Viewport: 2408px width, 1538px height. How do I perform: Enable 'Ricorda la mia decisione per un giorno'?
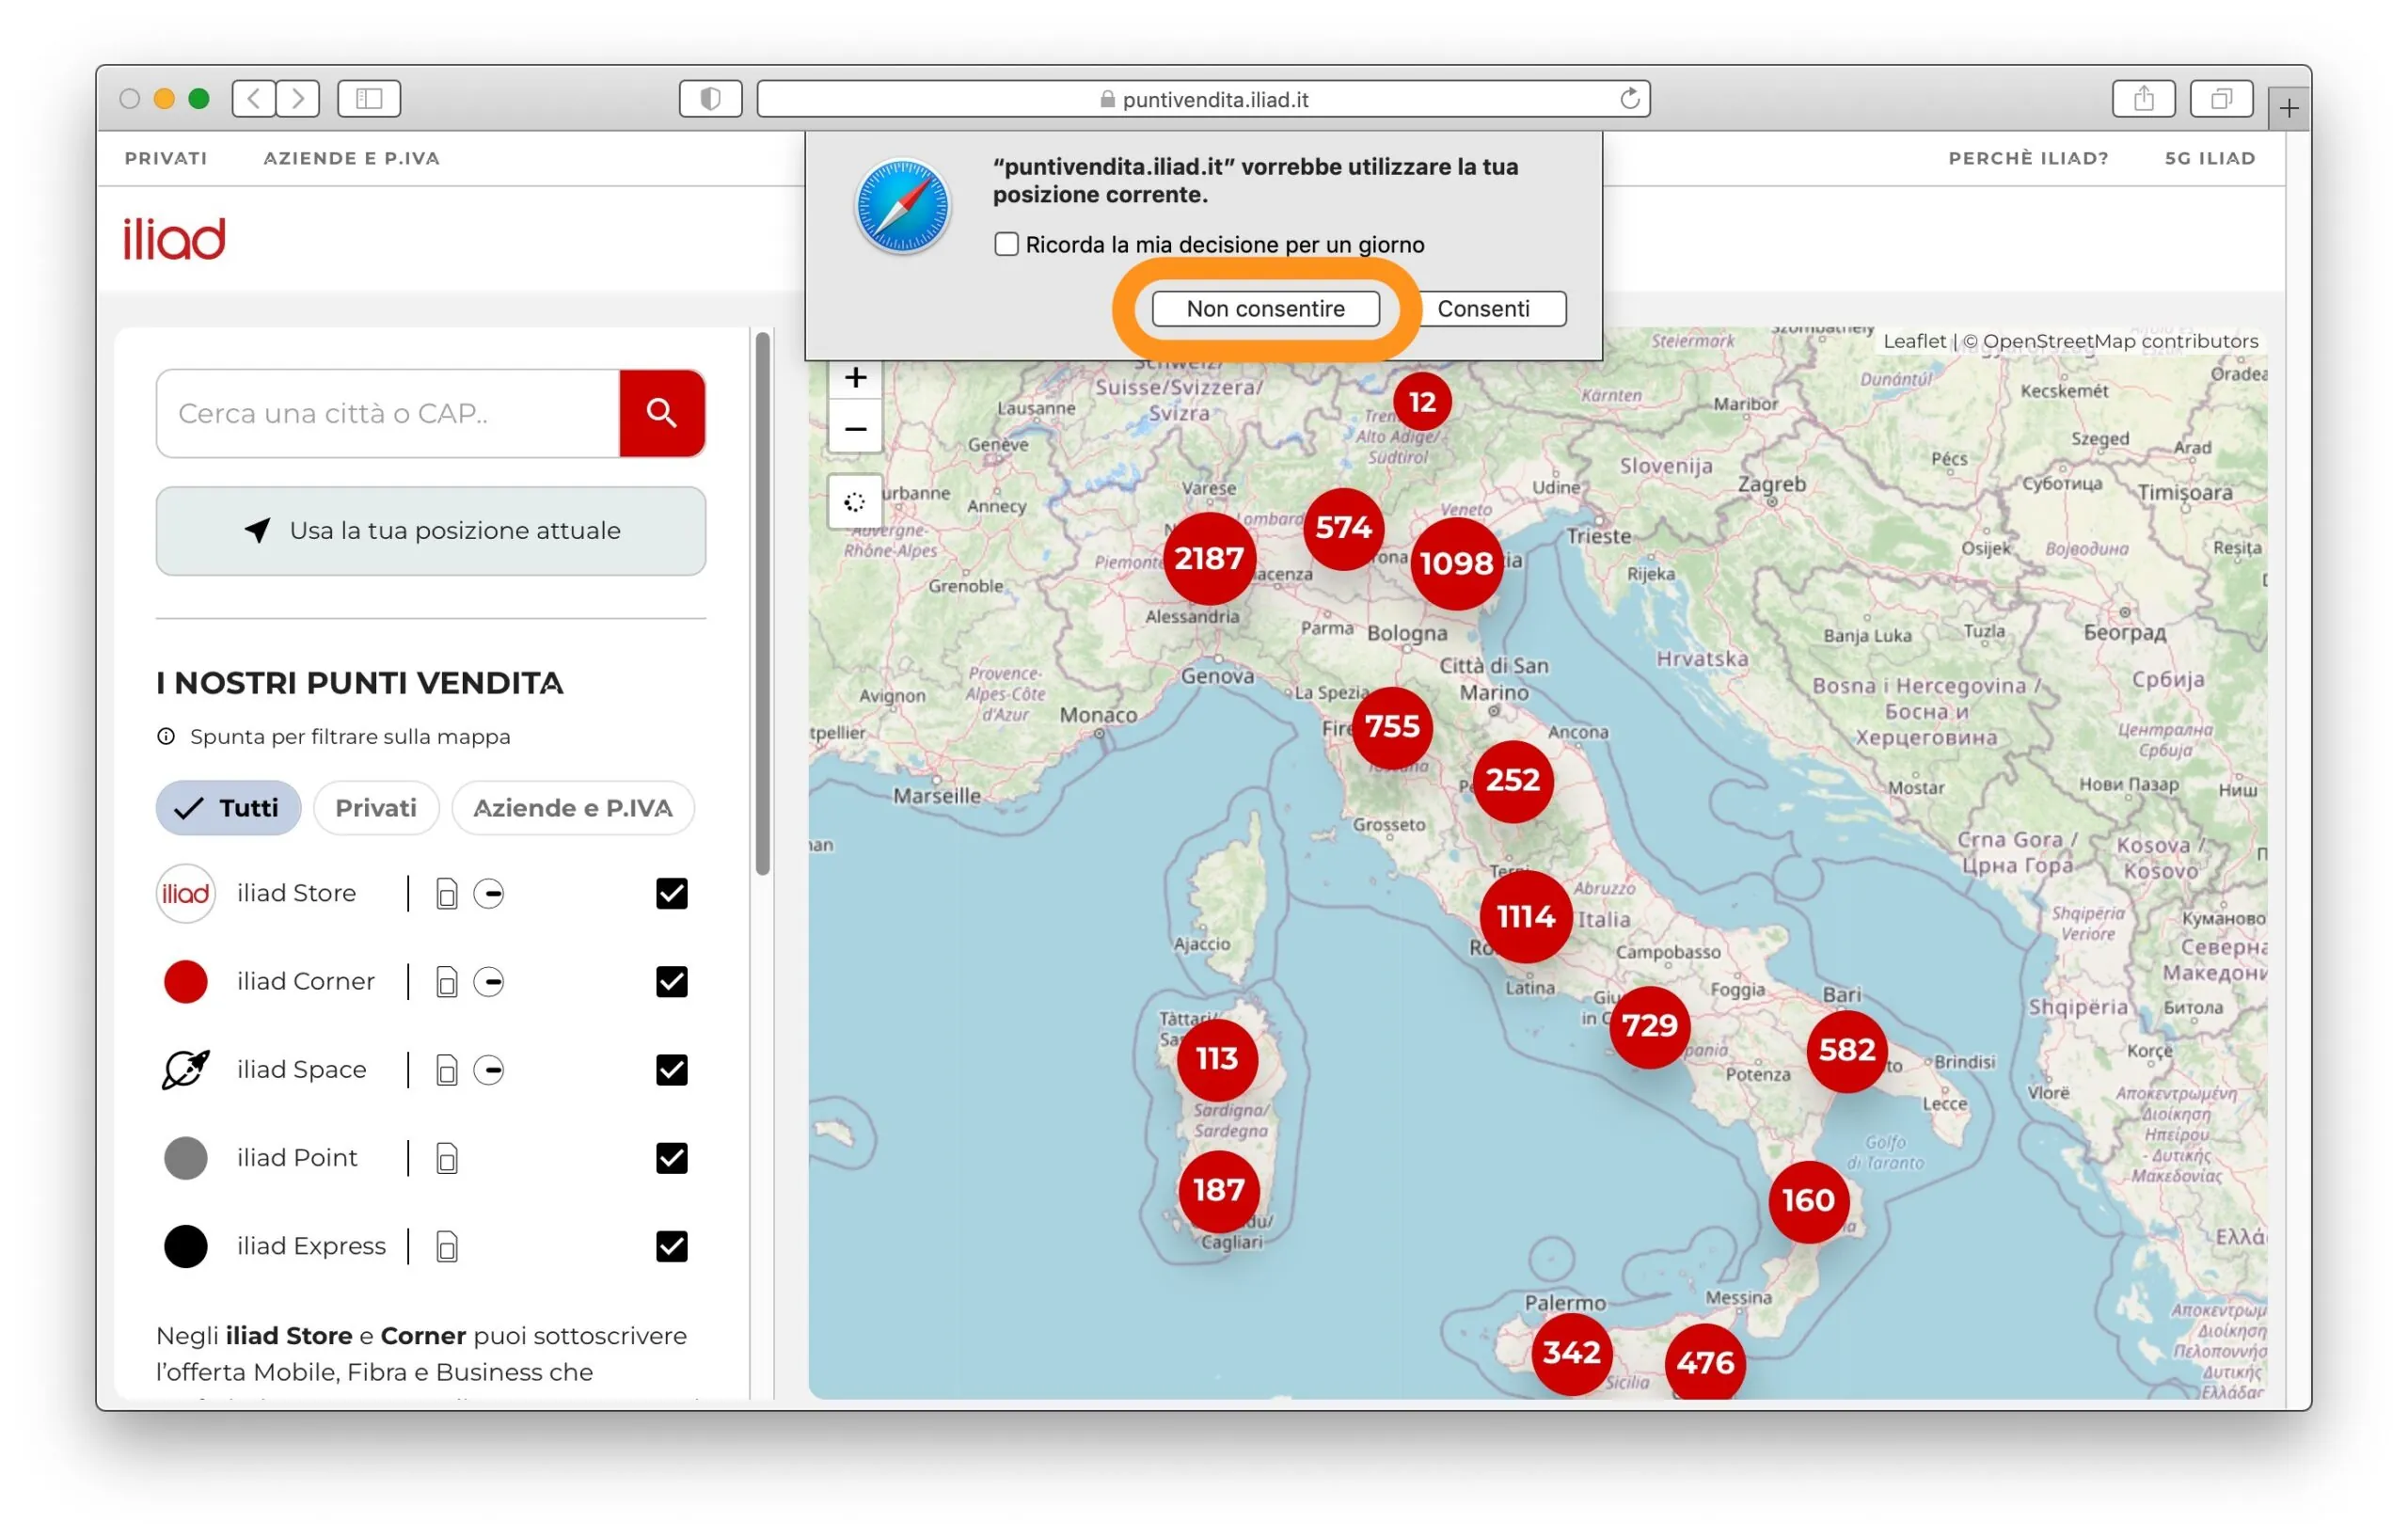[1006, 243]
